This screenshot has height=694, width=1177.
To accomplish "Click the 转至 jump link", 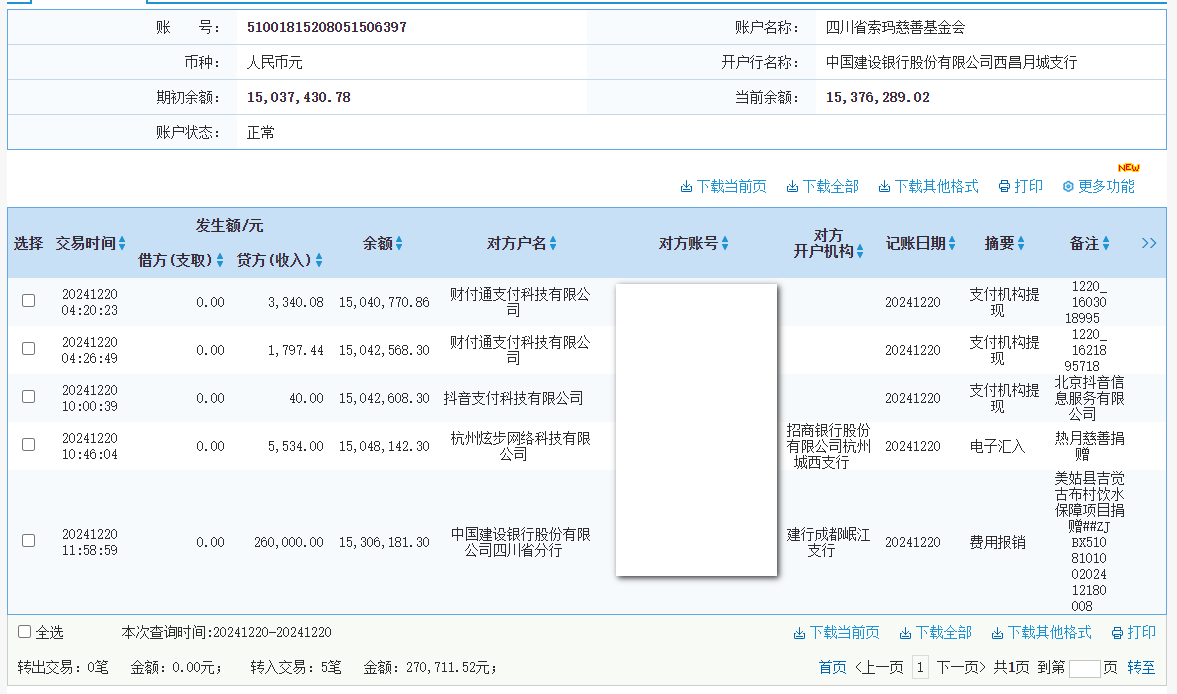I will tap(1141, 668).
